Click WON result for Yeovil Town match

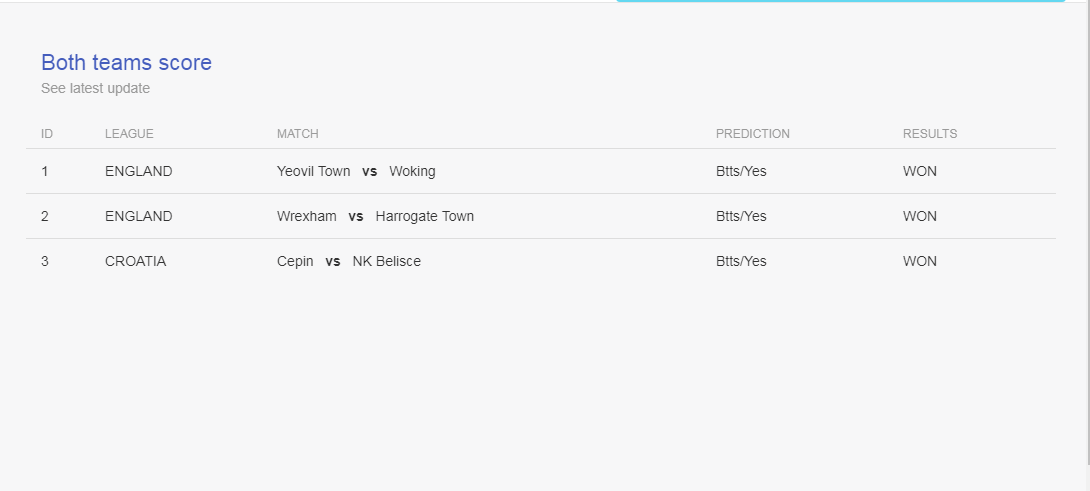[920, 171]
